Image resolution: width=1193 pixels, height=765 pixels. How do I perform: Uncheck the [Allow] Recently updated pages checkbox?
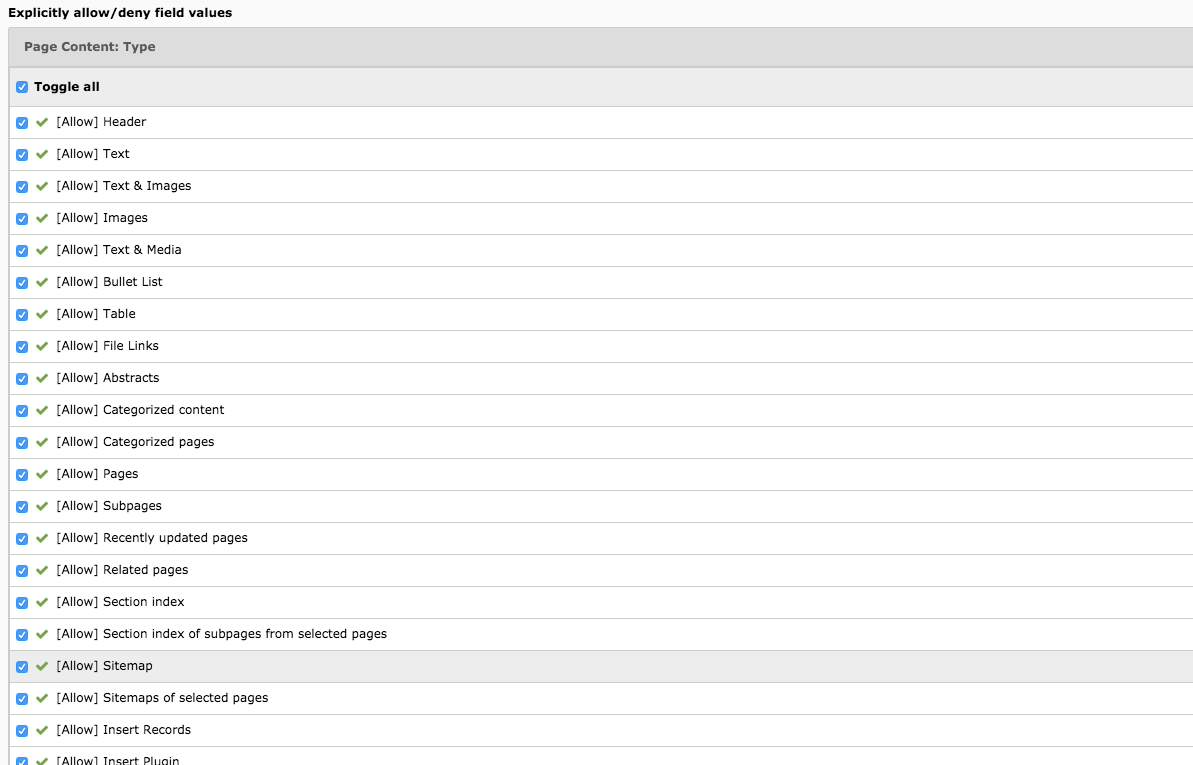[22, 538]
